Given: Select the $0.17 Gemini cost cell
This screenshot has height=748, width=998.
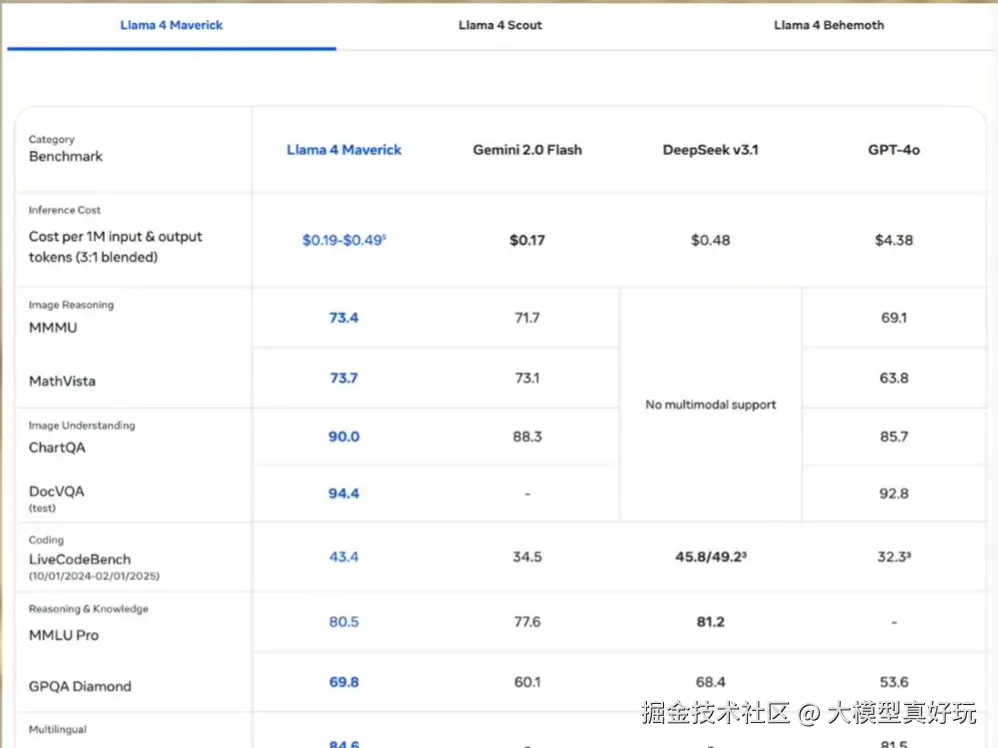Looking at the screenshot, I should point(527,240).
